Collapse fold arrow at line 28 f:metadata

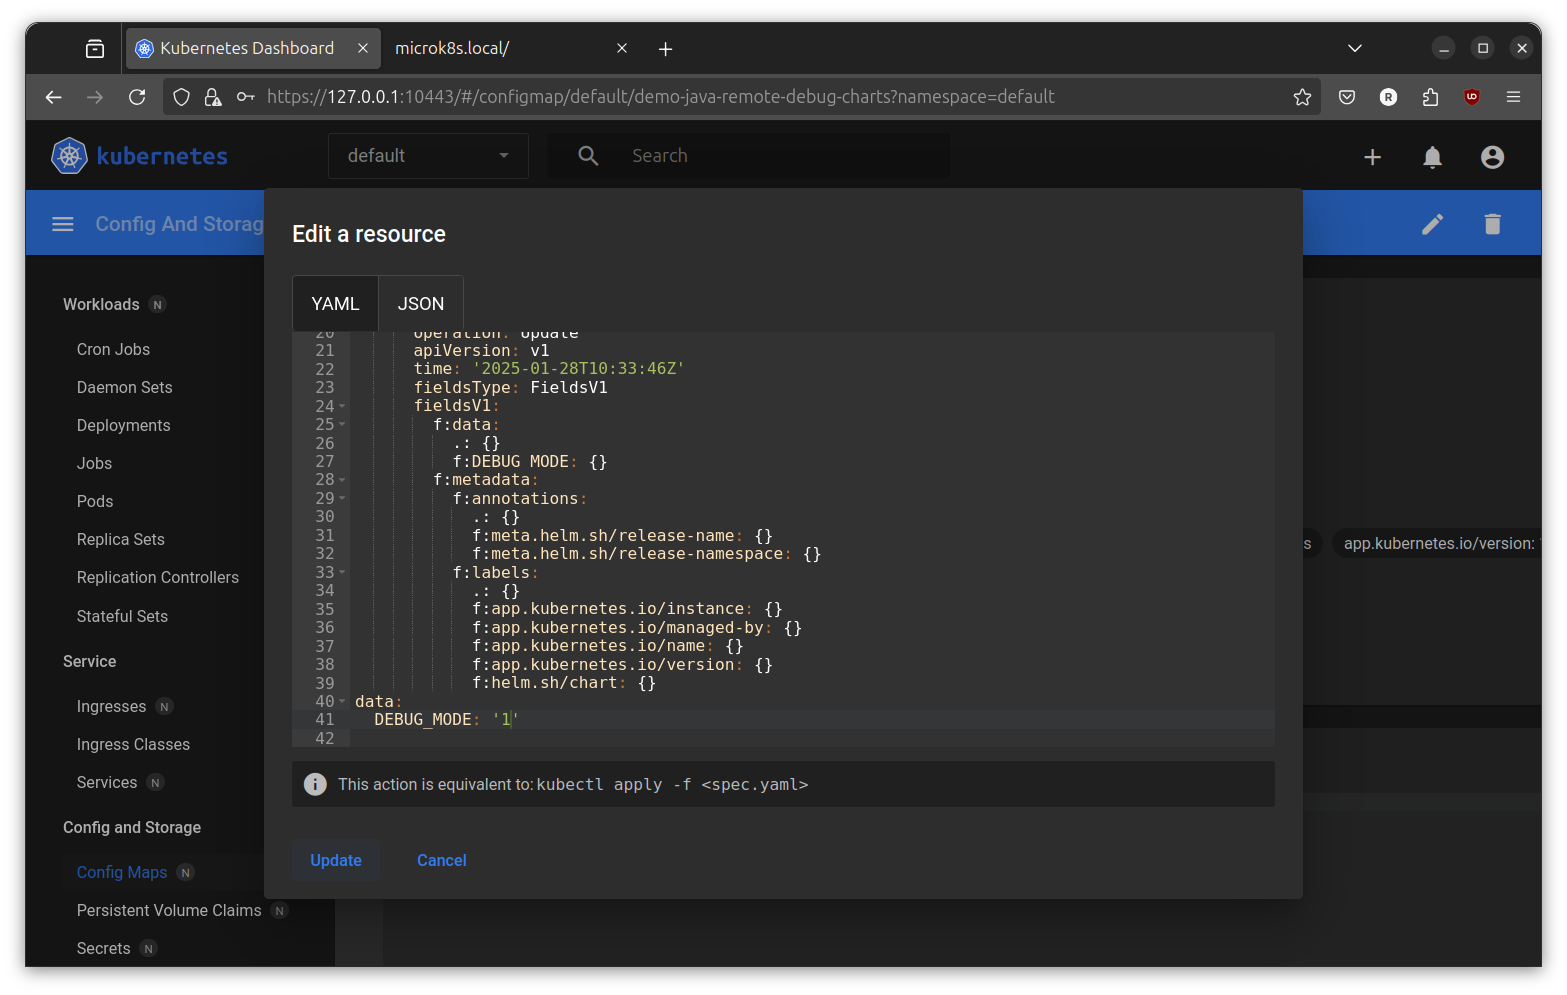coord(342,480)
